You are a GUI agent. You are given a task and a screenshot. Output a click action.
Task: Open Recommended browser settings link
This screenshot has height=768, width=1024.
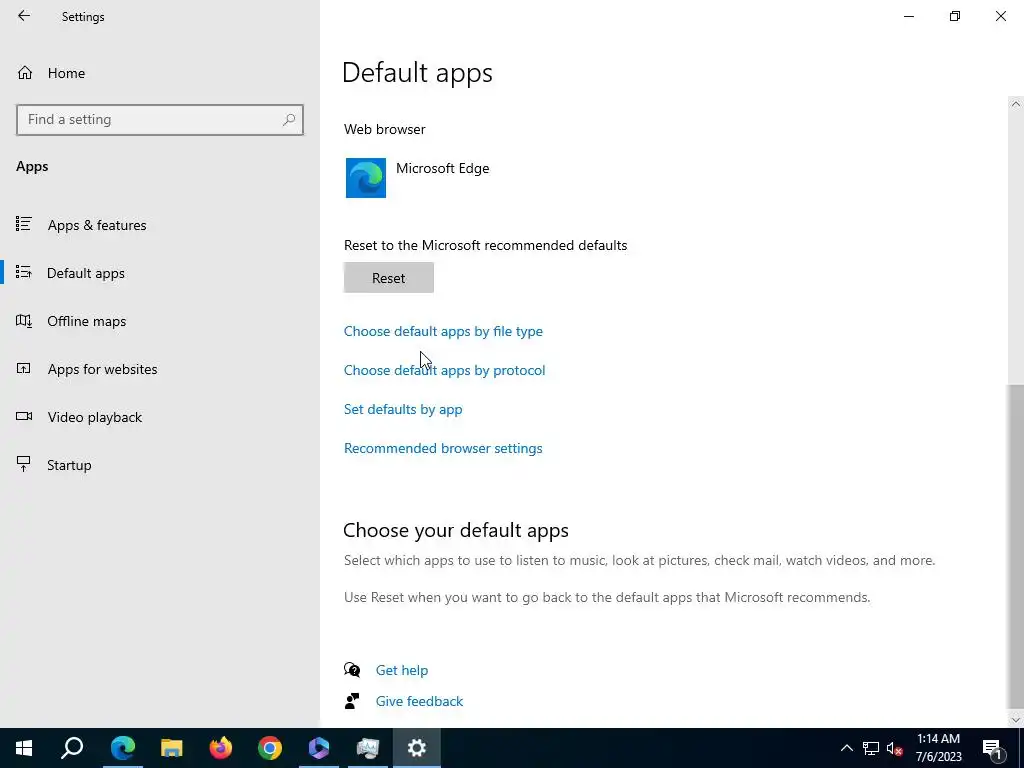[x=443, y=448]
